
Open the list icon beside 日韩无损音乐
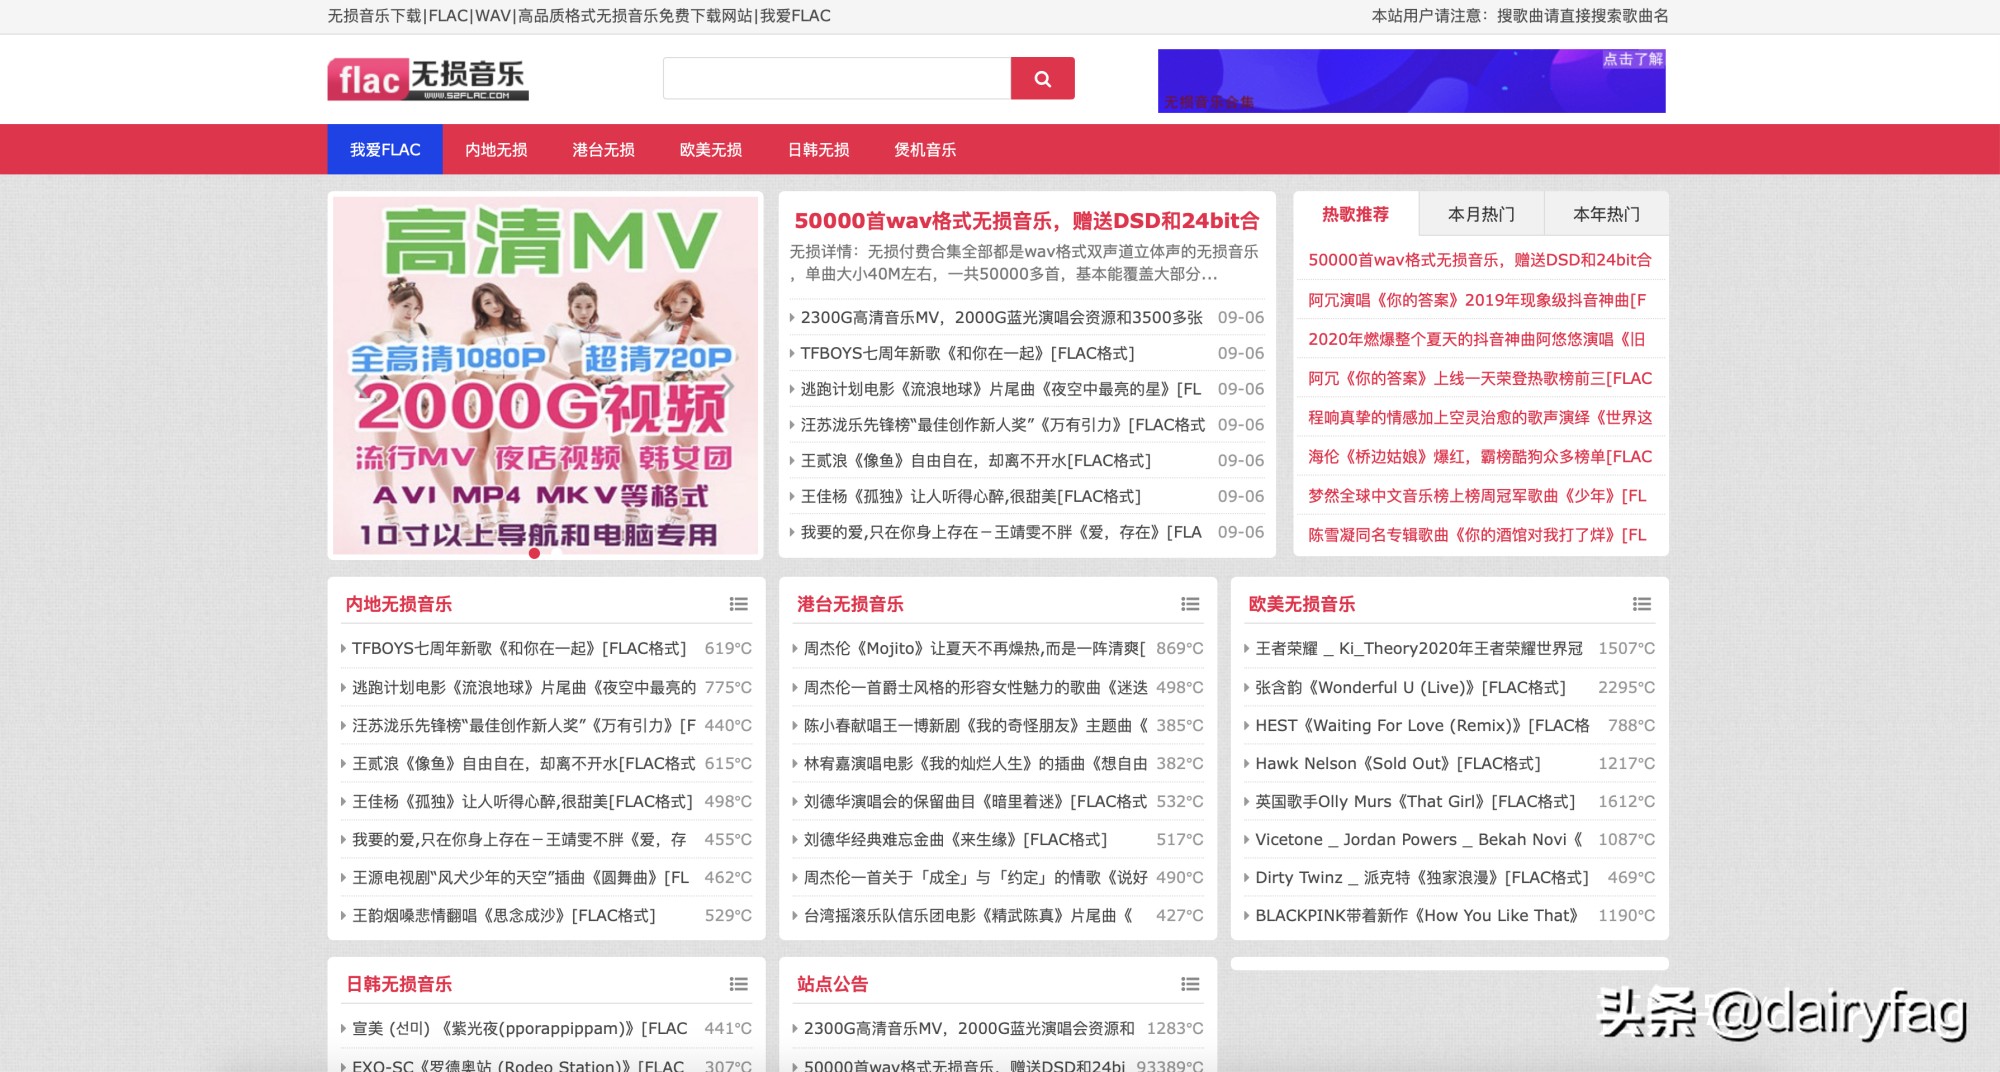738,984
